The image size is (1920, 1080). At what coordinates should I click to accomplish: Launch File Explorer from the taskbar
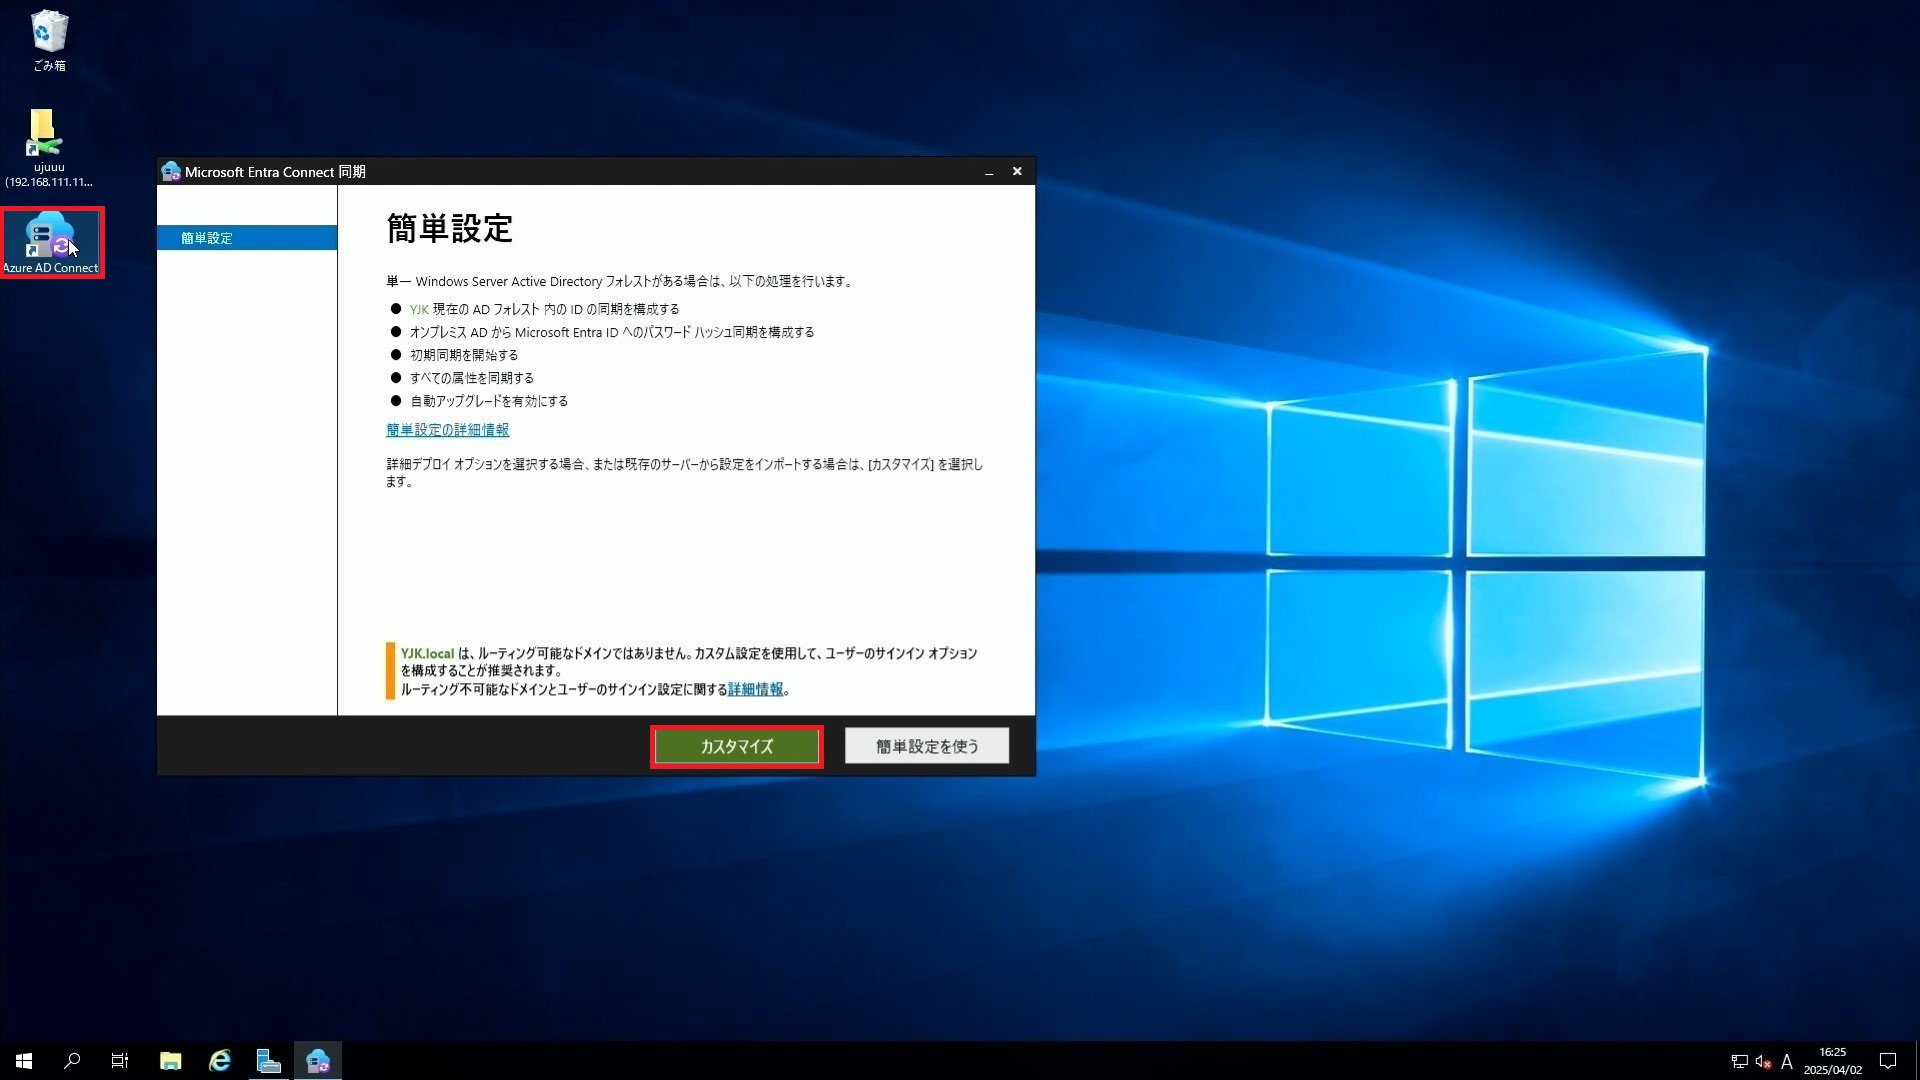pyautogui.click(x=171, y=1061)
